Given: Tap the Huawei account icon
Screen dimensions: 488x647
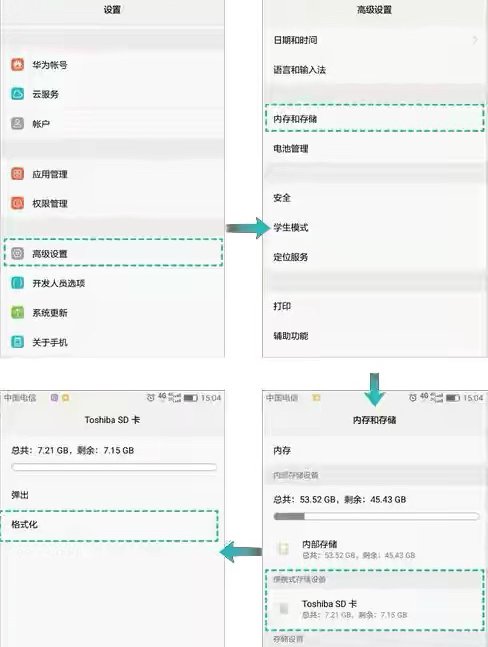Looking at the screenshot, I should coord(17,64).
